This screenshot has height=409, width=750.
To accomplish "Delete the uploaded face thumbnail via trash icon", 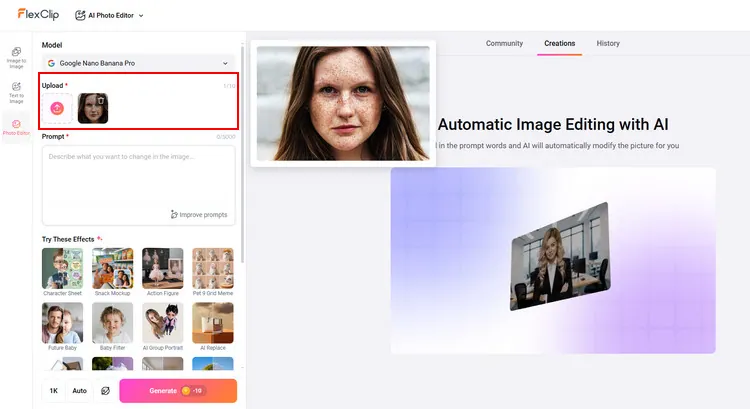I will click(x=101, y=100).
